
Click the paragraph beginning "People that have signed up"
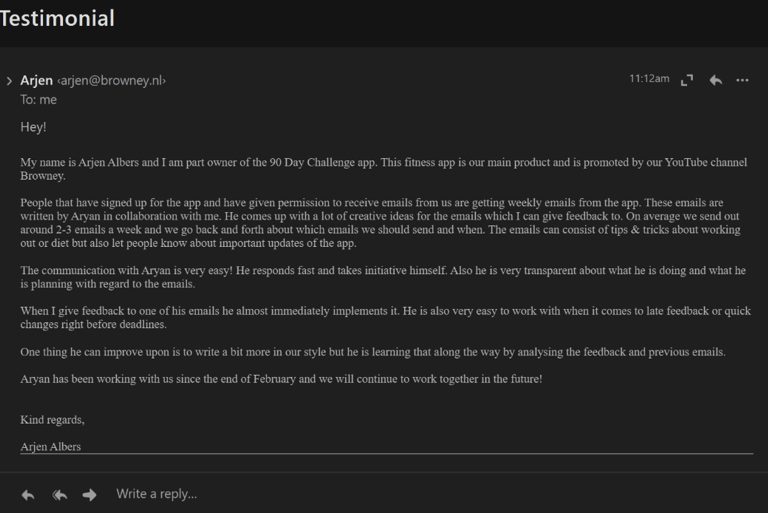tap(380, 223)
